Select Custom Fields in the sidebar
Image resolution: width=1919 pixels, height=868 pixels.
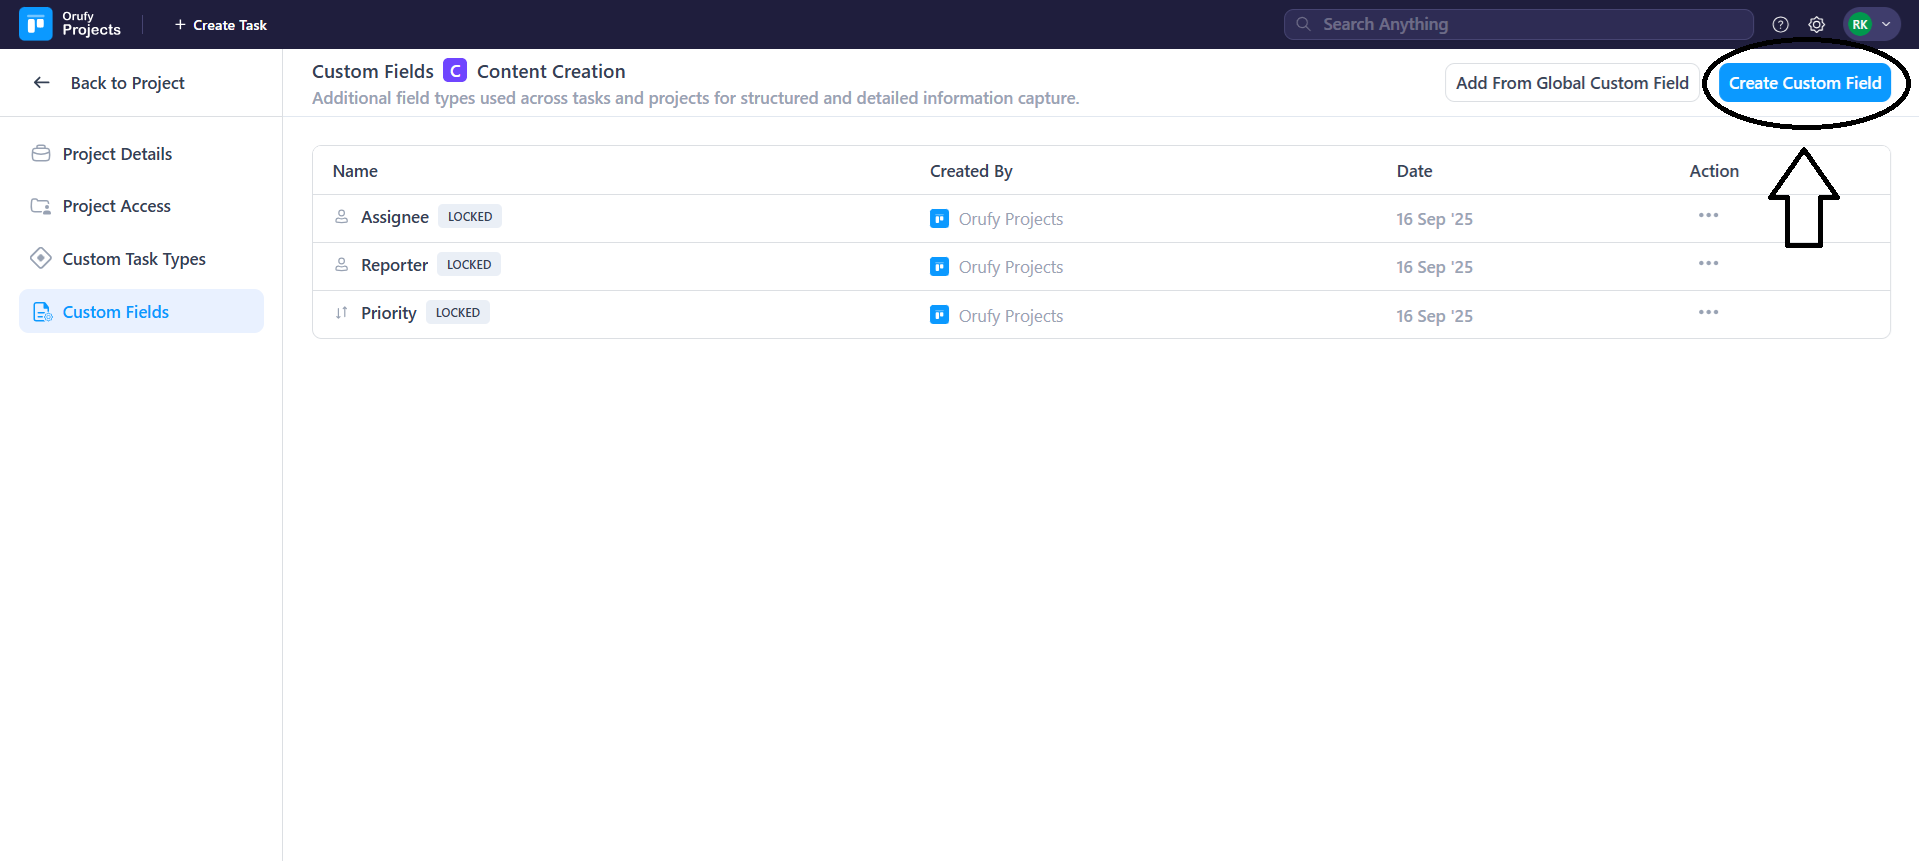click(116, 312)
